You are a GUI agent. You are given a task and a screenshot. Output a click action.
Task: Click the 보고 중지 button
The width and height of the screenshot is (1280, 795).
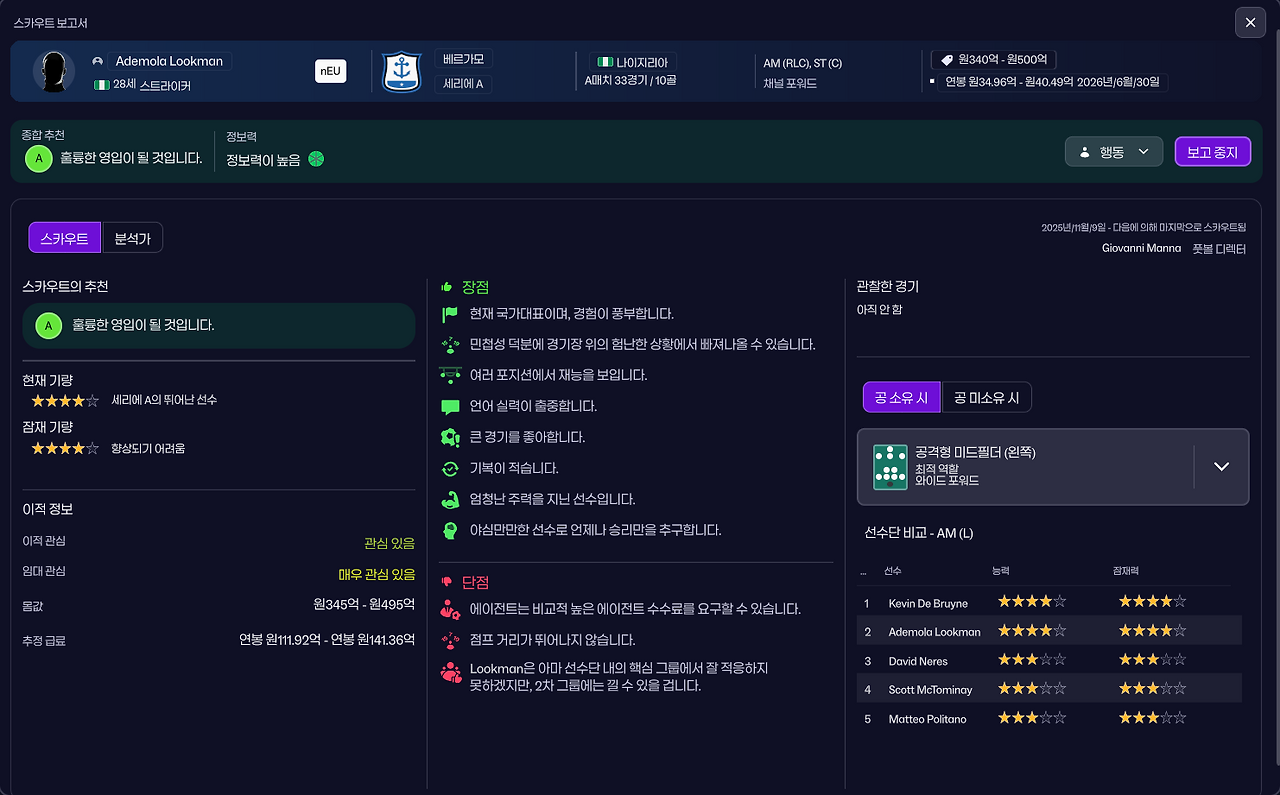[1213, 152]
